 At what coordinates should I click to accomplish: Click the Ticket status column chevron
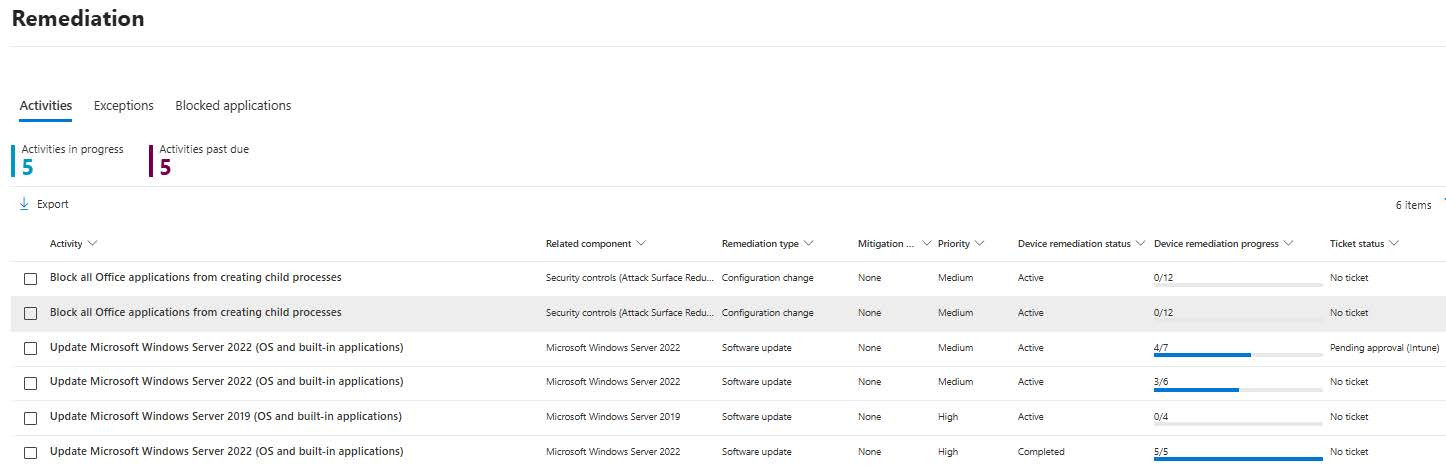[x=1393, y=244]
